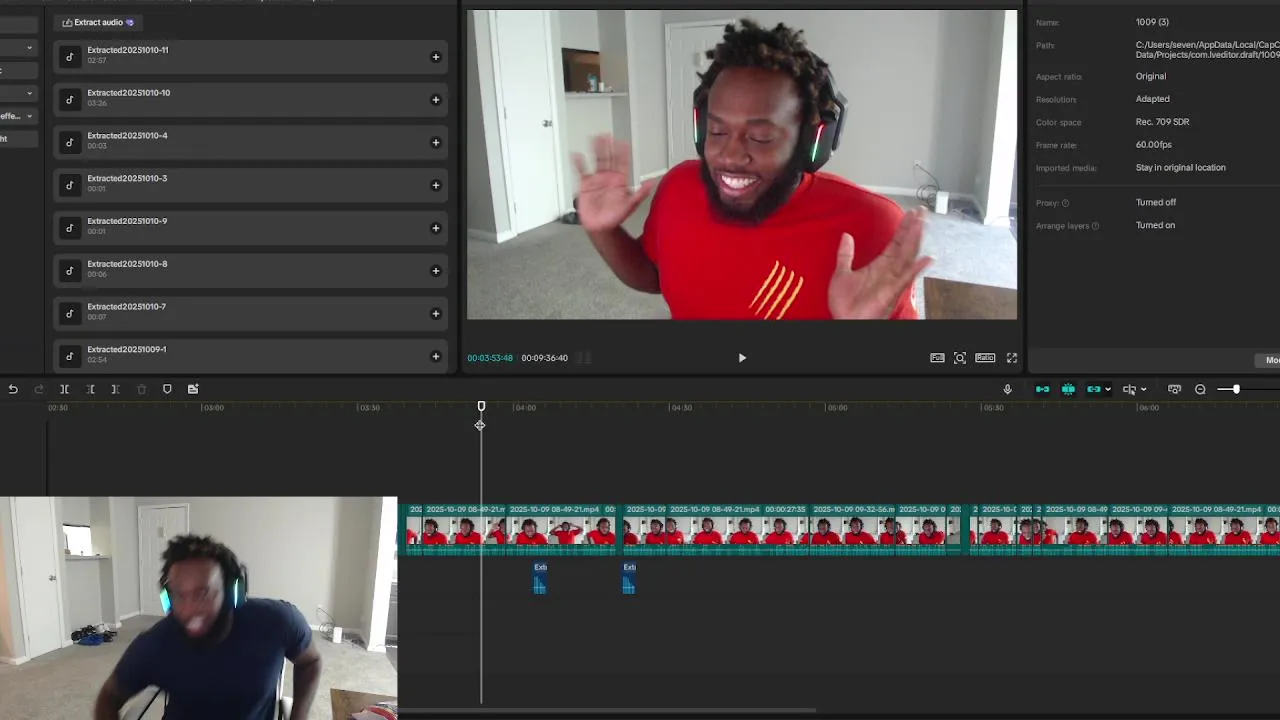The image size is (1280, 720).
Task: Adjust the timeline zoom slider handle
Action: pos(1236,389)
